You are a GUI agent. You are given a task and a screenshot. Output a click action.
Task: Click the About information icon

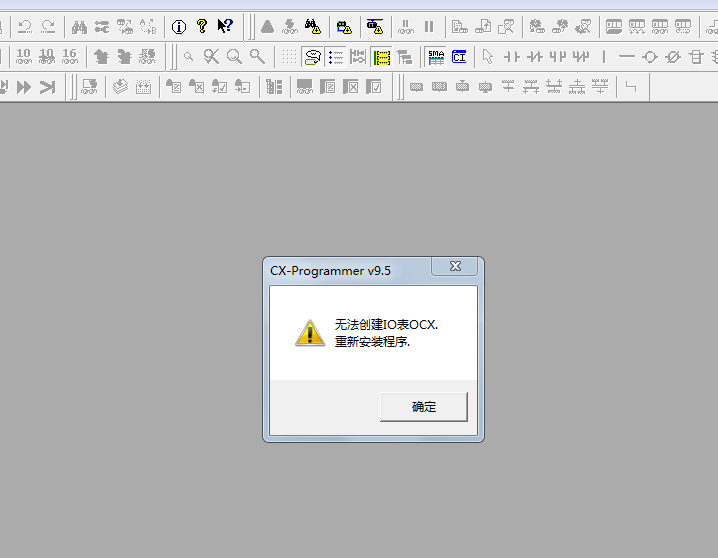click(179, 27)
